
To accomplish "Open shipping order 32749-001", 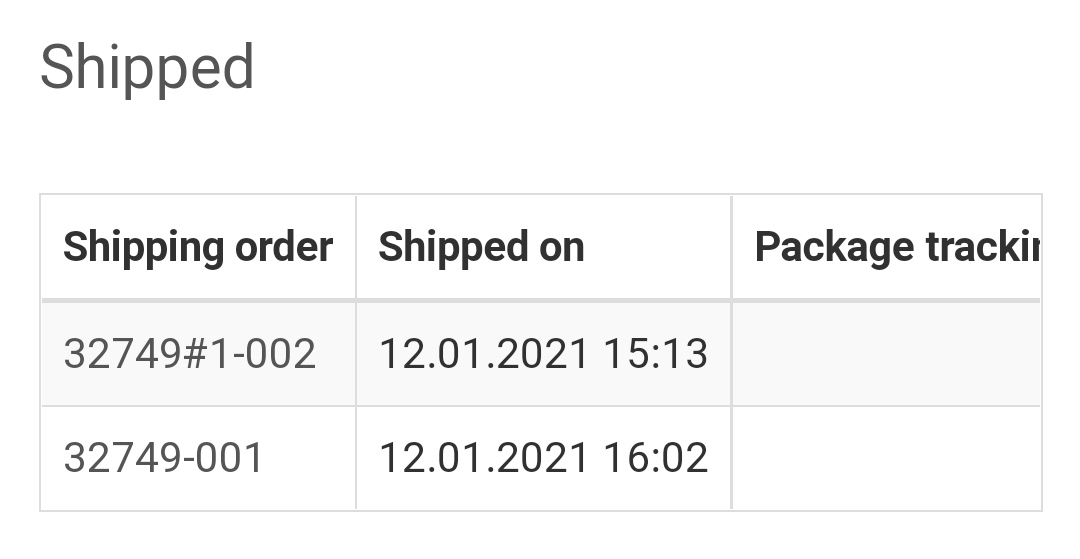I will 164,458.
